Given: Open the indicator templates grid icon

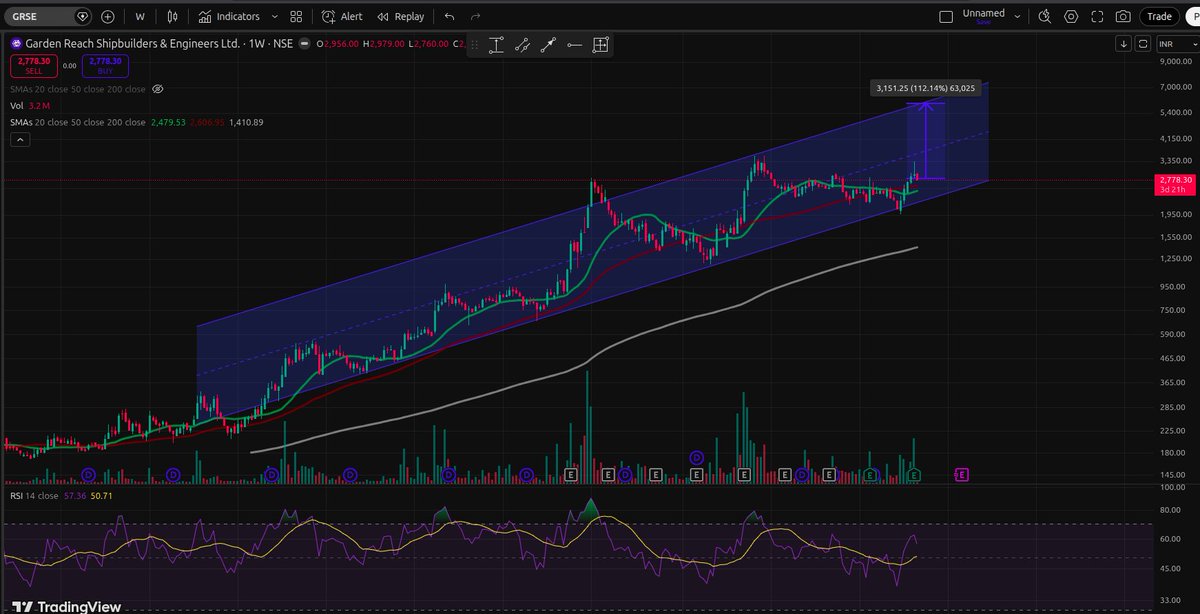Looking at the screenshot, I should (x=296, y=17).
